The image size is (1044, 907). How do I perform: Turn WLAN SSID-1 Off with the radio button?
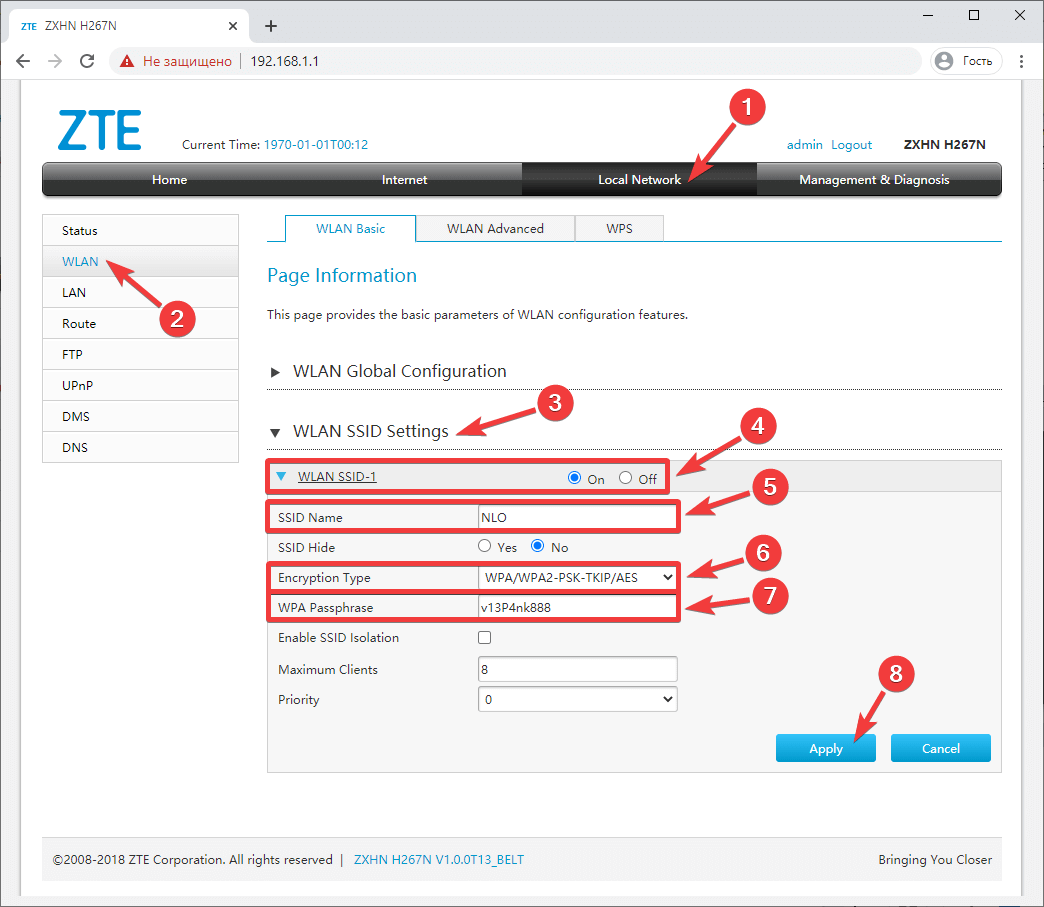coord(624,478)
